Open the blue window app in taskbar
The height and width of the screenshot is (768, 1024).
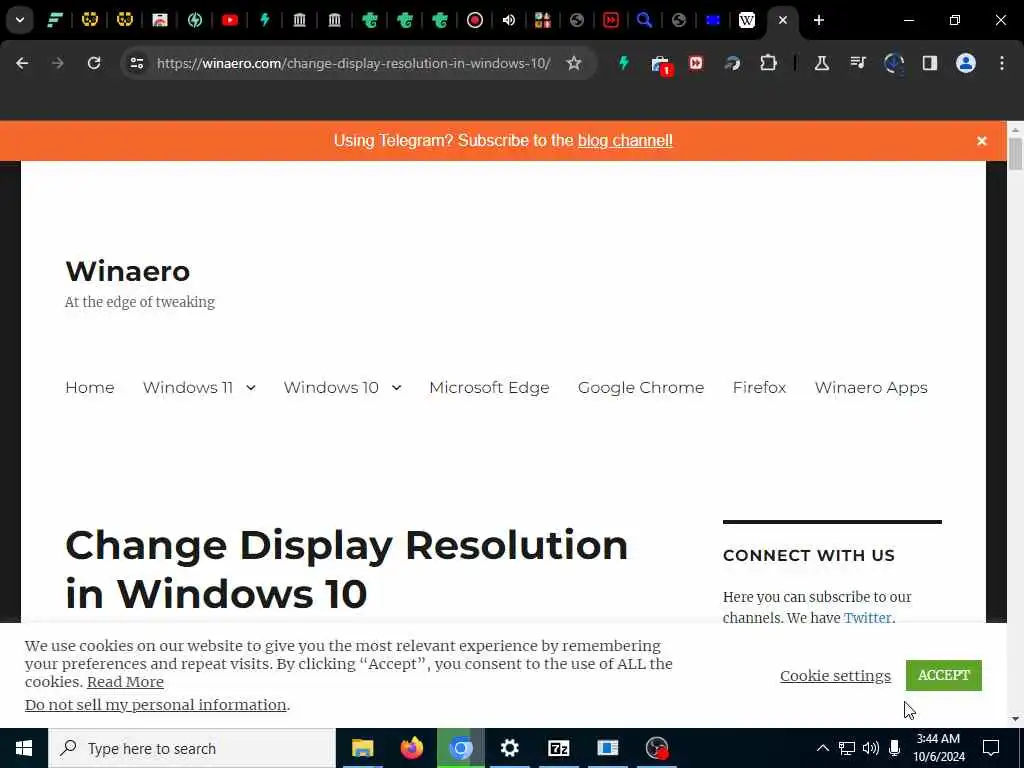click(607, 748)
